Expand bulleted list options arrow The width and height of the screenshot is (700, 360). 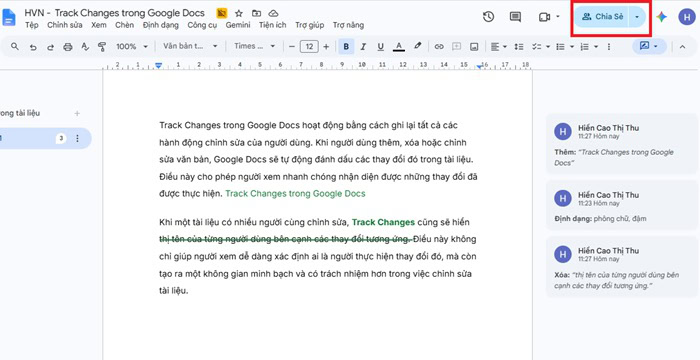(x=572, y=46)
